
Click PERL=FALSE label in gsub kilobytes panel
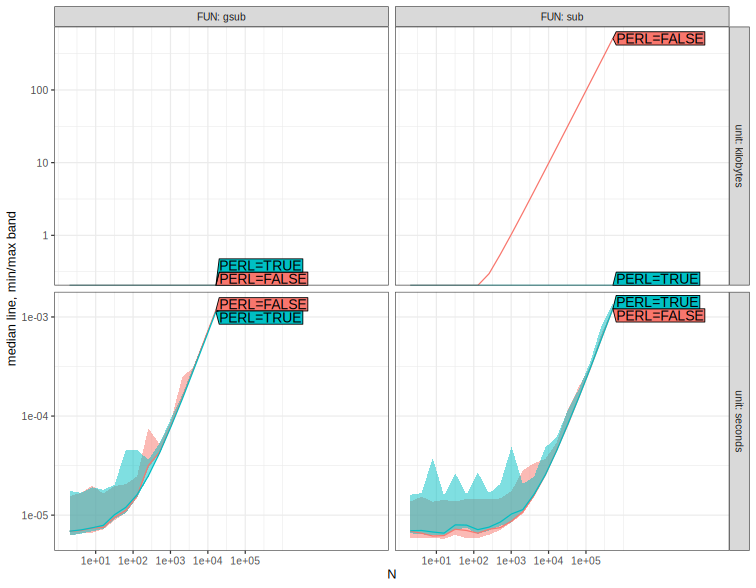(263, 279)
